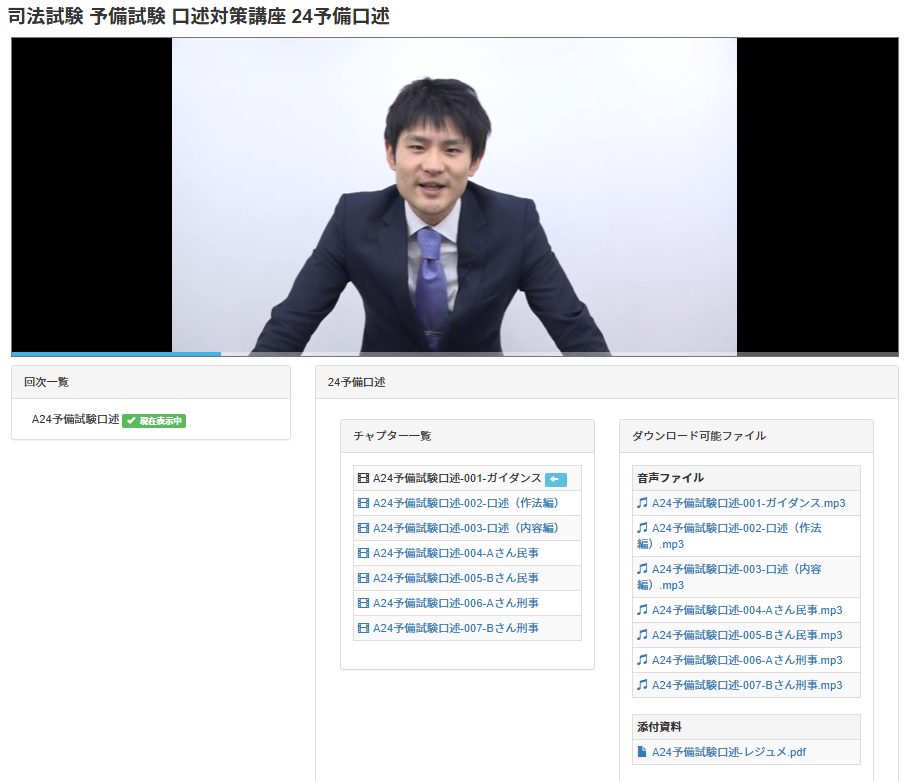Click the green 現在表示中 badge
Screen dimensions: 907x781
click(x=154, y=421)
